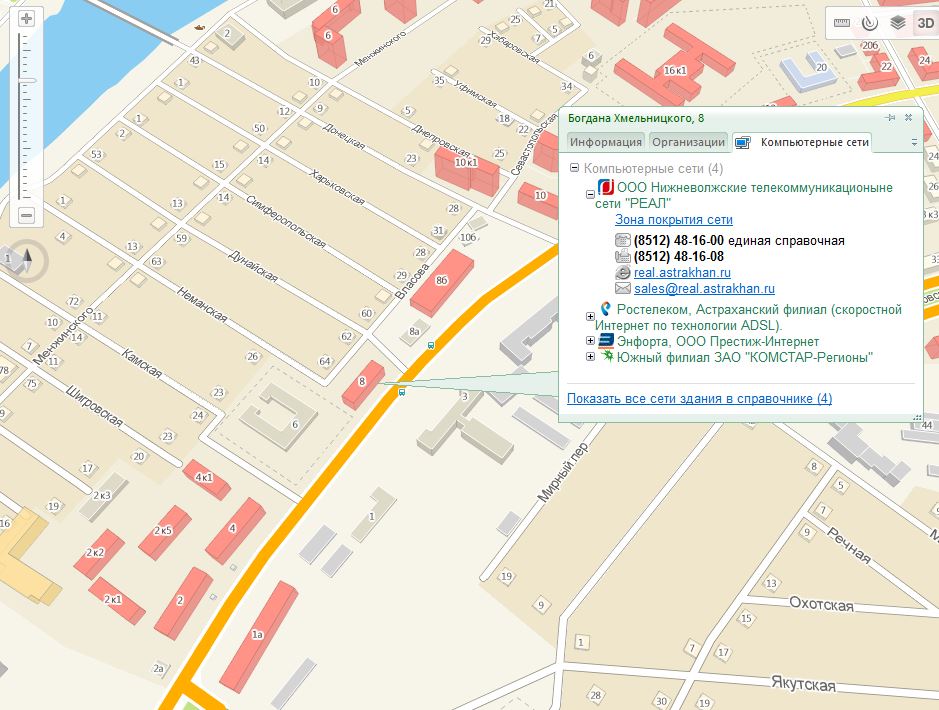Click the red building labeled 4к1
Image resolution: width=939 pixels, height=710 pixels.
tap(206, 479)
